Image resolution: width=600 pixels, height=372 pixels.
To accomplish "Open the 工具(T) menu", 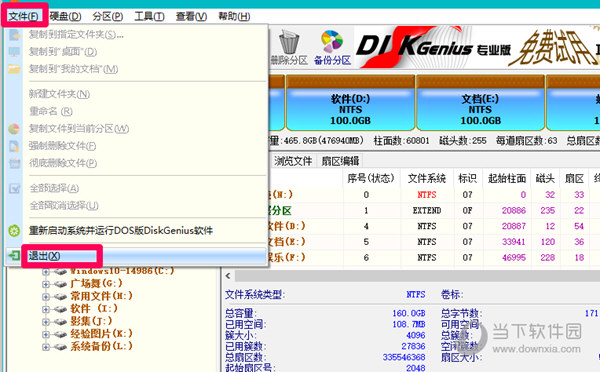I will coord(149,16).
